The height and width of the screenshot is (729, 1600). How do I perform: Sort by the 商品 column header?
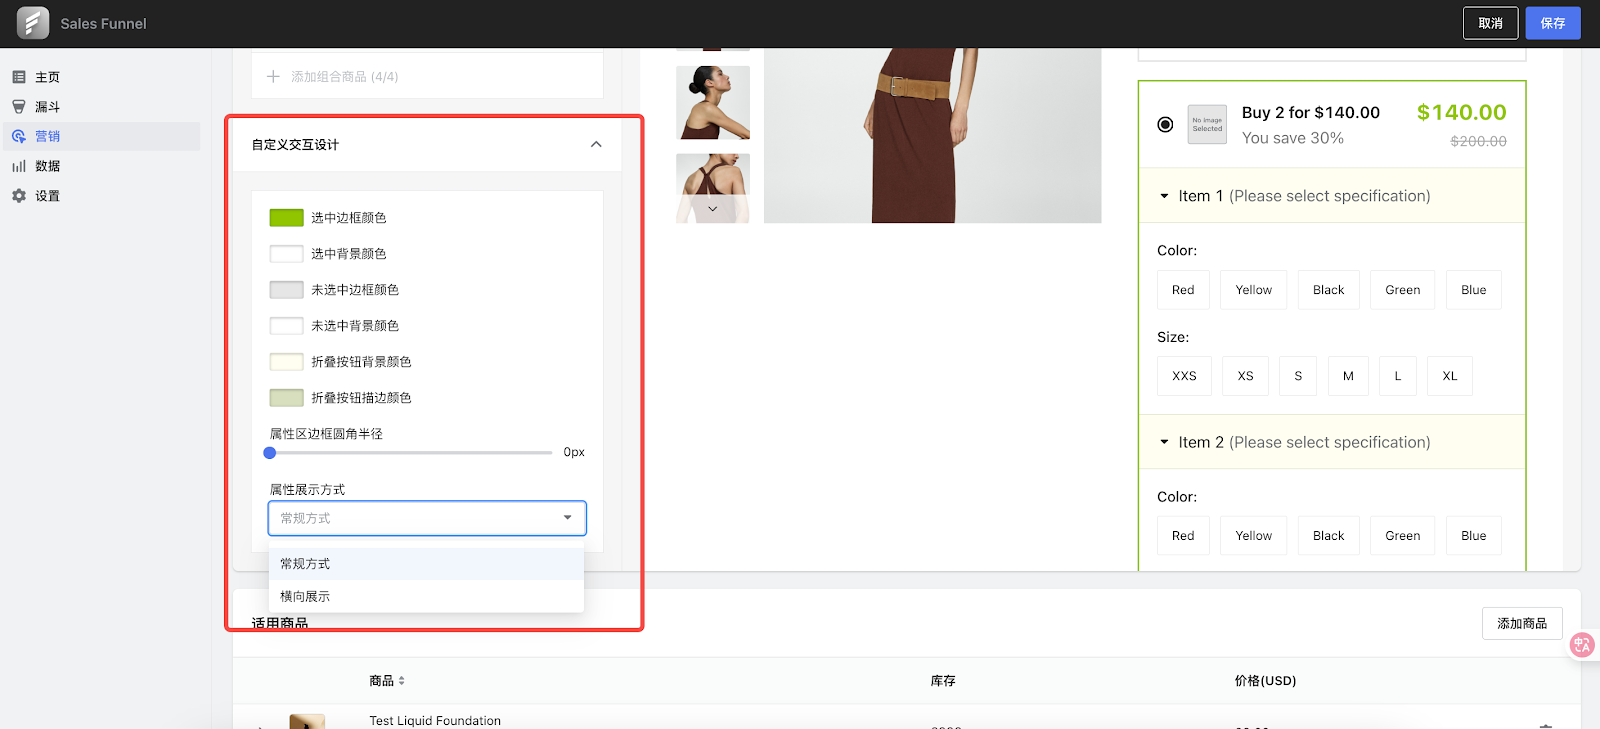(x=387, y=681)
